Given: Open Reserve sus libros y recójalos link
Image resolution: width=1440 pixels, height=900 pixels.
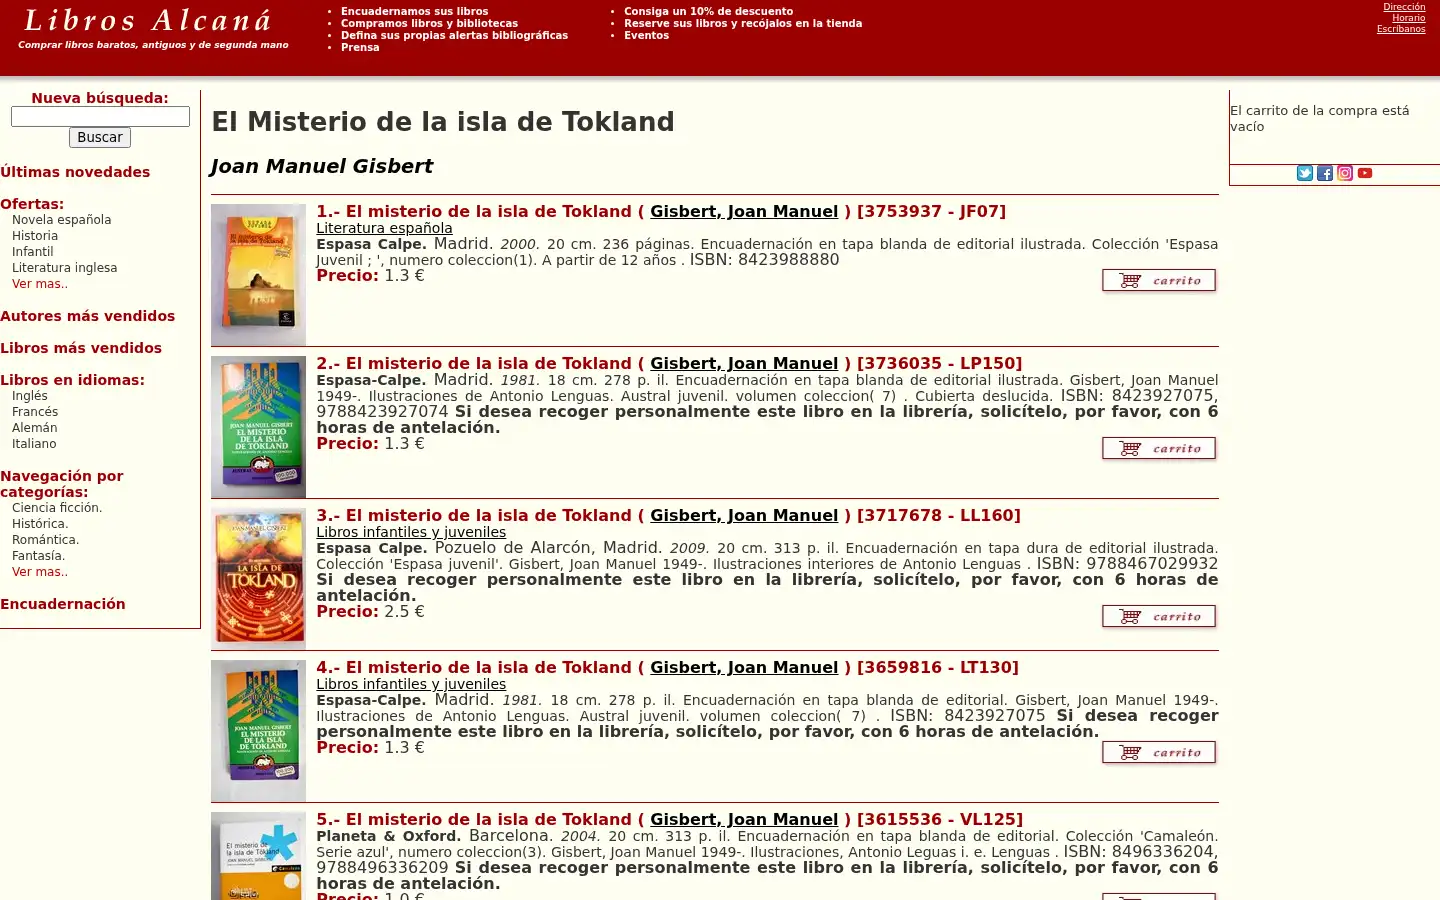Looking at the screenshot, I should (743, 24).
